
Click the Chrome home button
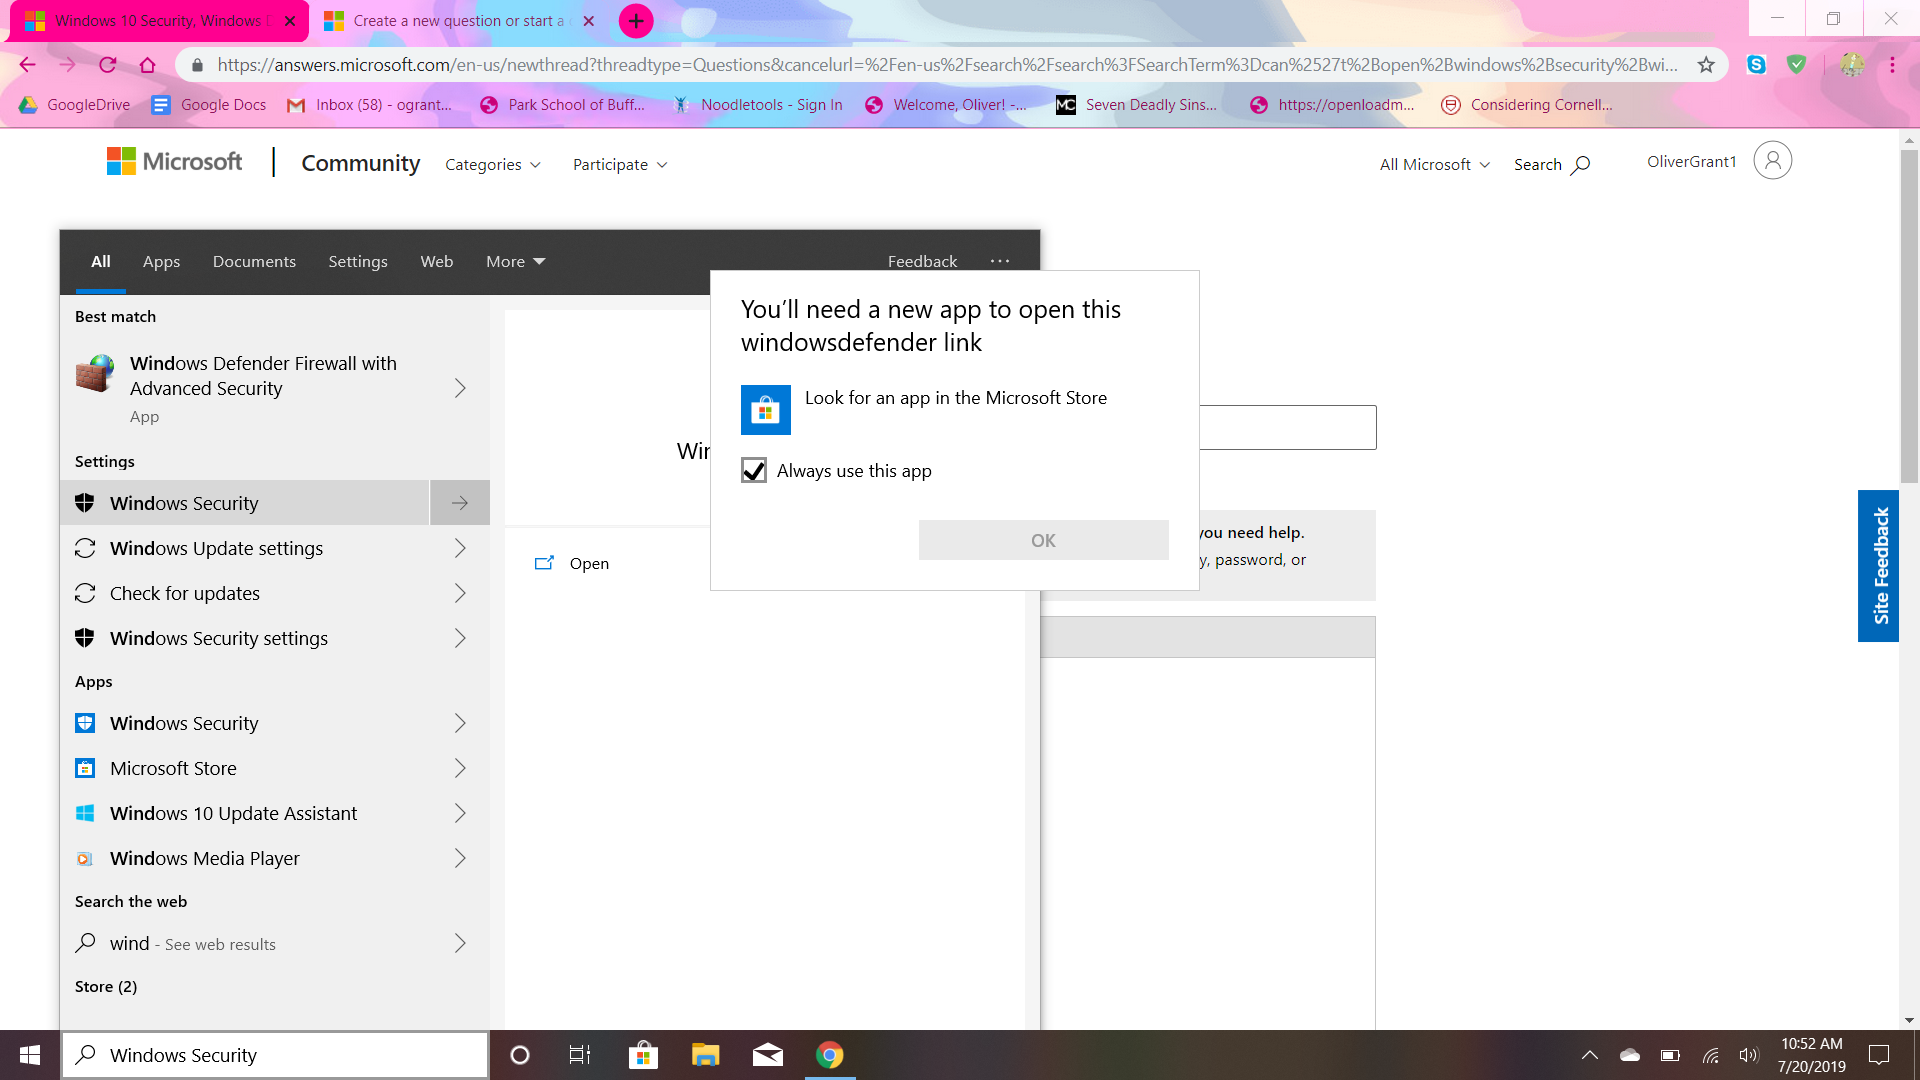pos(148,65)
